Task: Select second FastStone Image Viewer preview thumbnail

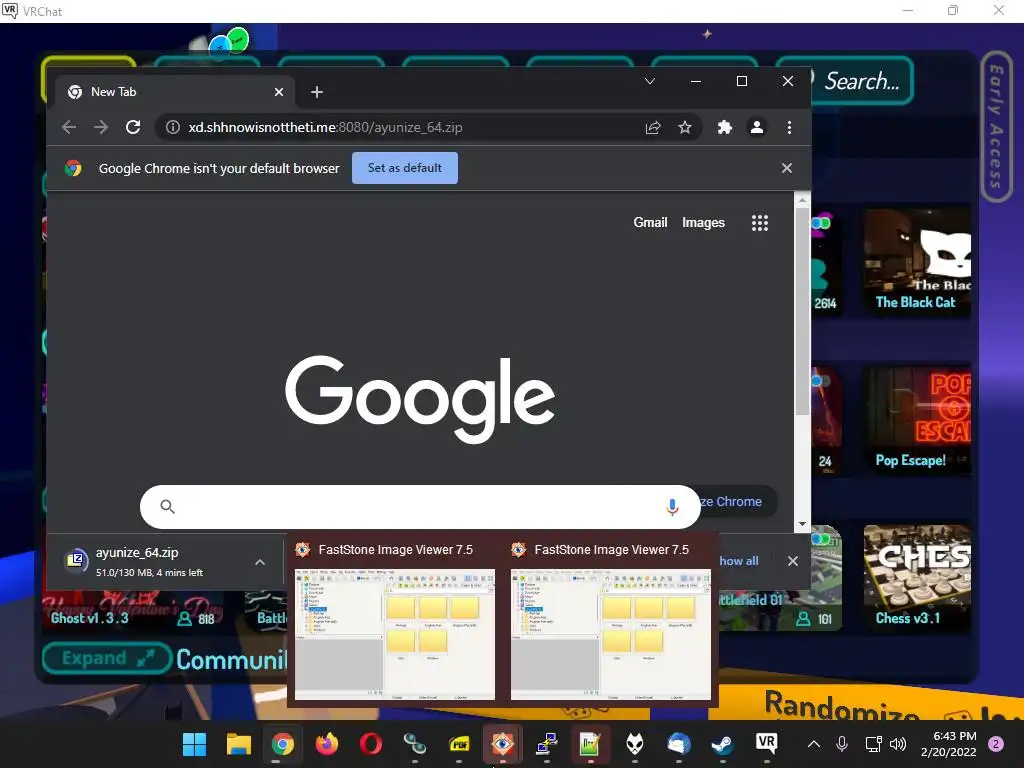Action: tap(611, 634)
